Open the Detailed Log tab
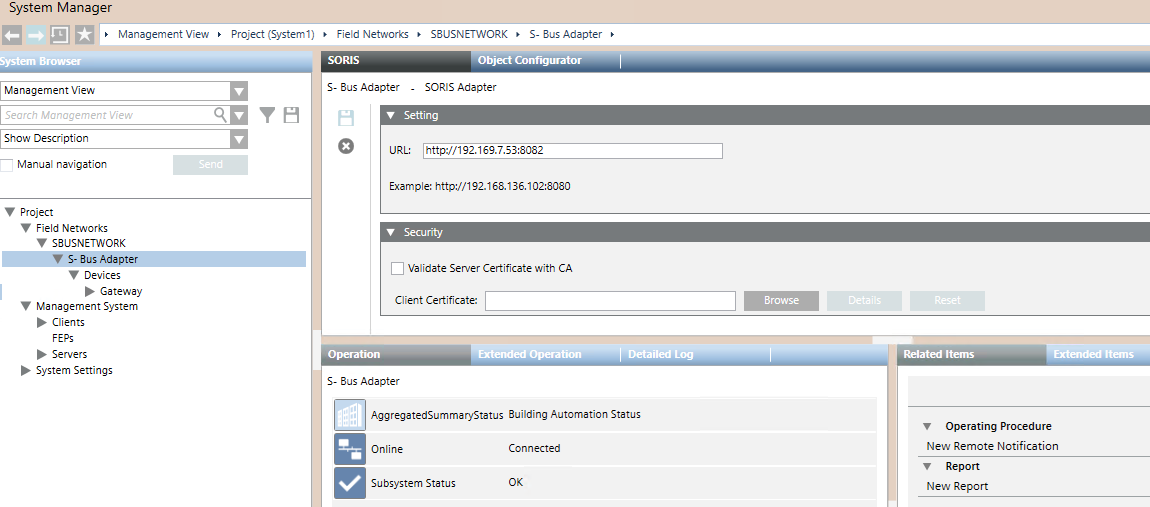This screenshot has height=507, width=1150. pyautogui.click(x=660, y=355)
